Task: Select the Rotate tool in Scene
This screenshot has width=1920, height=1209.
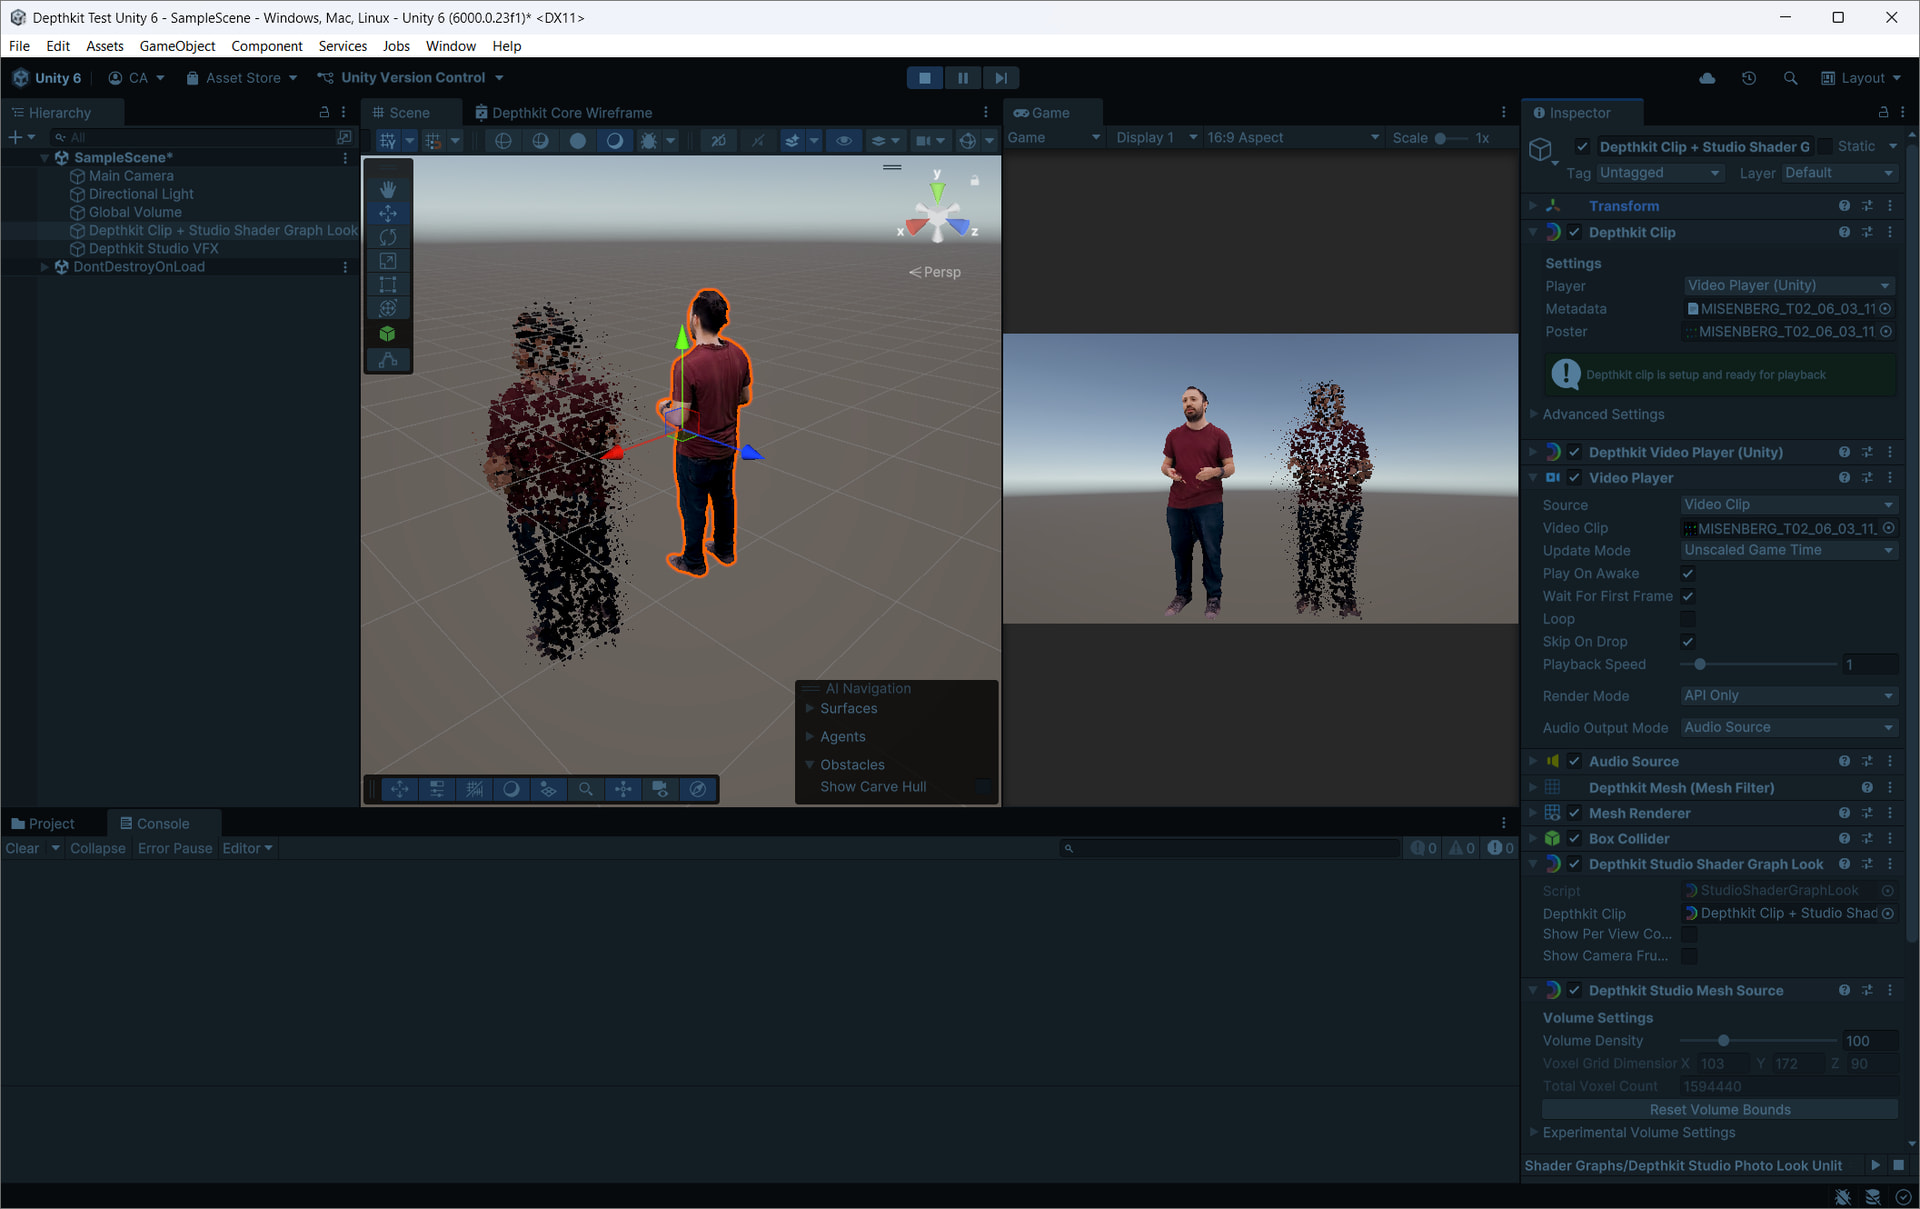Action: (x=388, y=237)
